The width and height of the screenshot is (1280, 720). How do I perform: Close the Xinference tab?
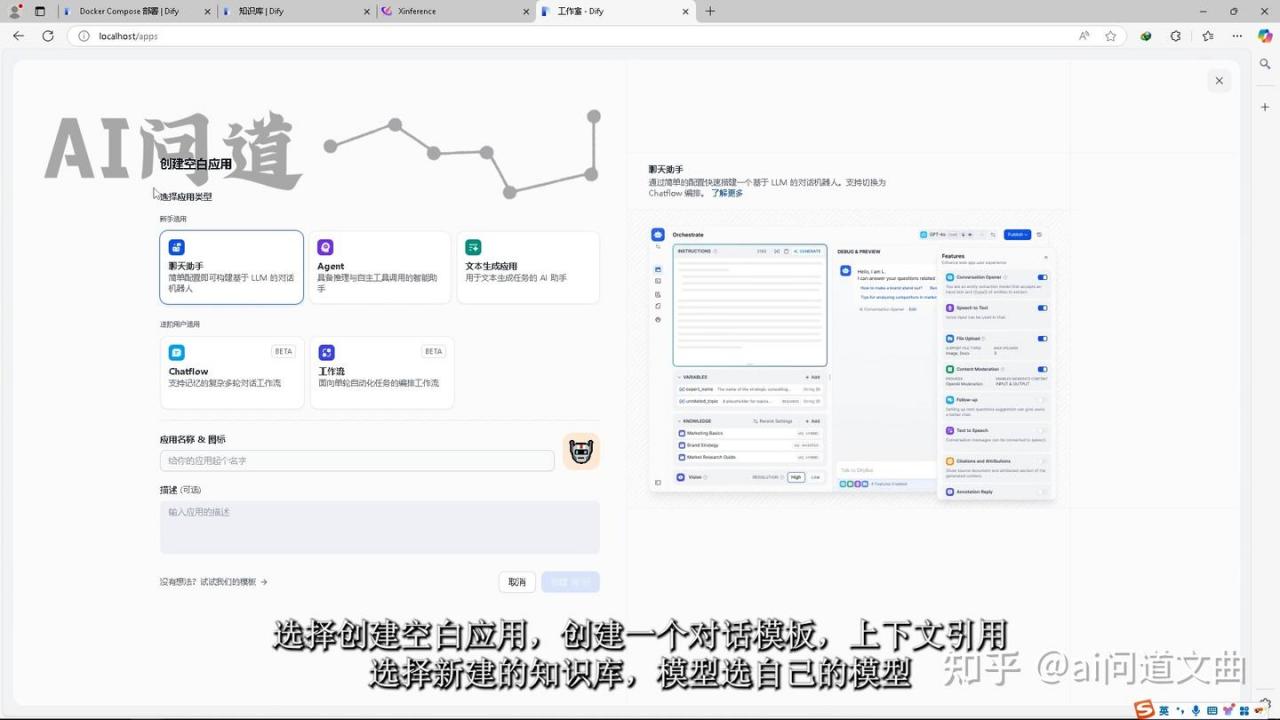pyautogui.click(x=526, y=11)
